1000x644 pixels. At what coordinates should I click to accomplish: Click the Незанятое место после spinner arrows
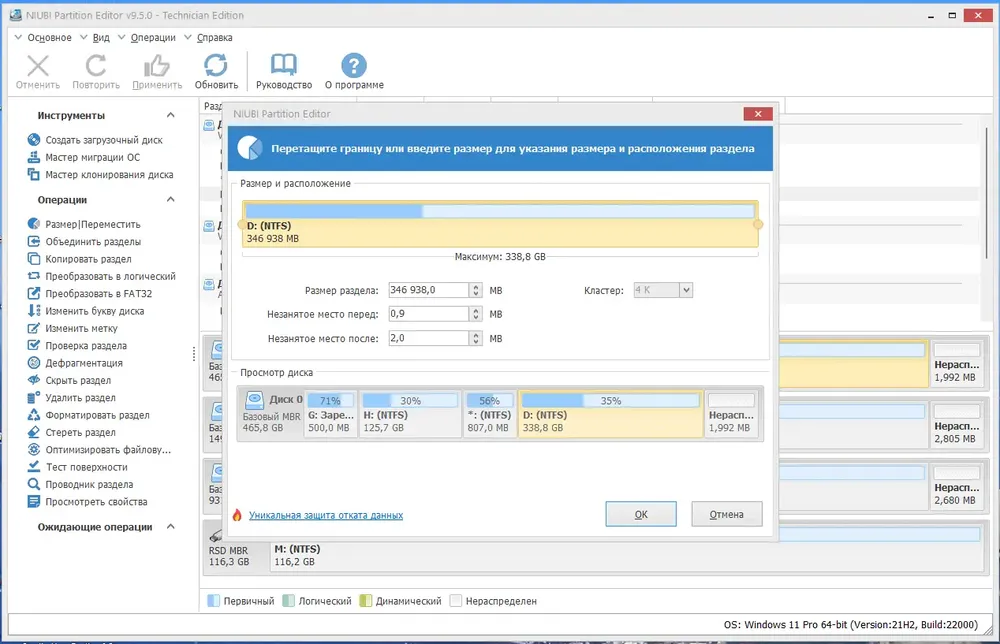tap(476, 339)
